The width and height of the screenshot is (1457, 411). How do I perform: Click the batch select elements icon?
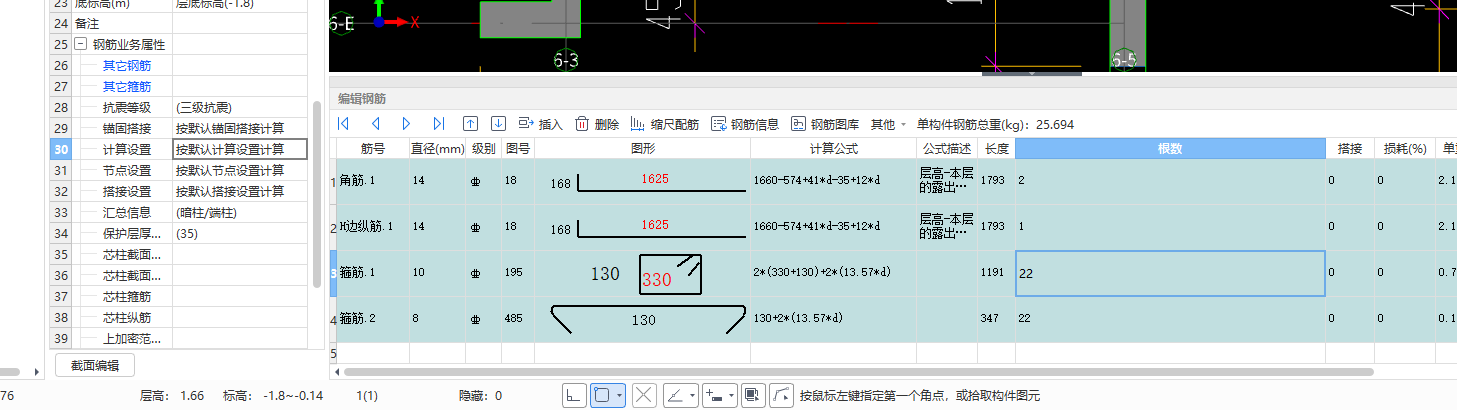752,395
